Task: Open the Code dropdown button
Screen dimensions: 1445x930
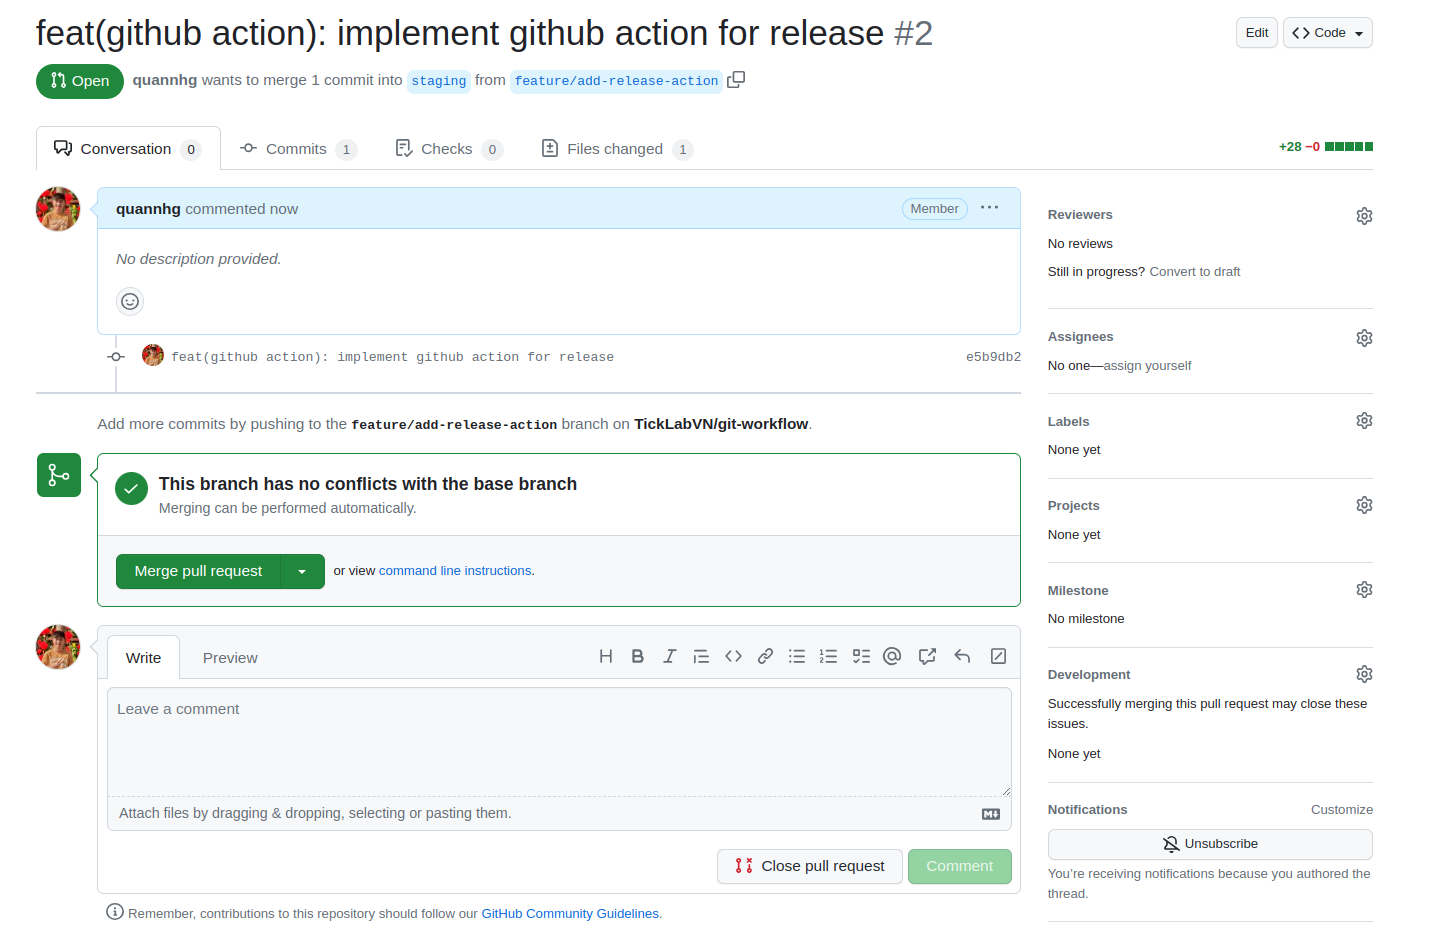Action: 1327,33
